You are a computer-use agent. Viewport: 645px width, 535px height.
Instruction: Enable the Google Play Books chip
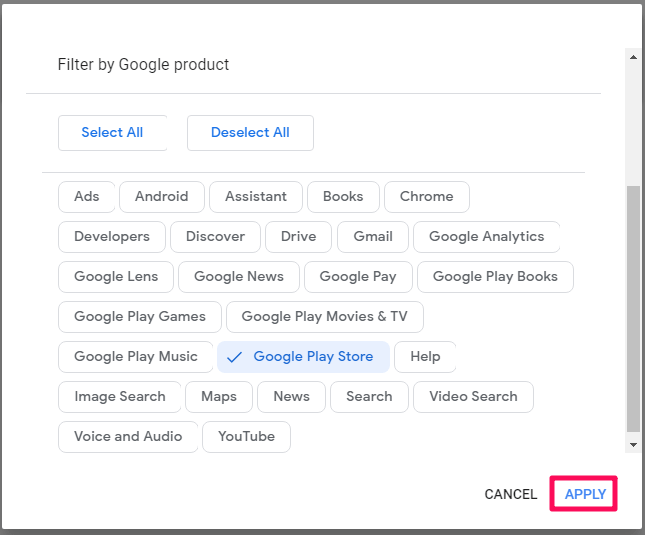495,276
